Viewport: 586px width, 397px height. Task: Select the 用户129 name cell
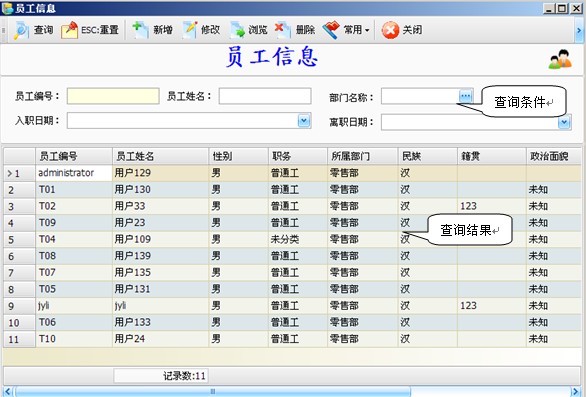point(160,173)
